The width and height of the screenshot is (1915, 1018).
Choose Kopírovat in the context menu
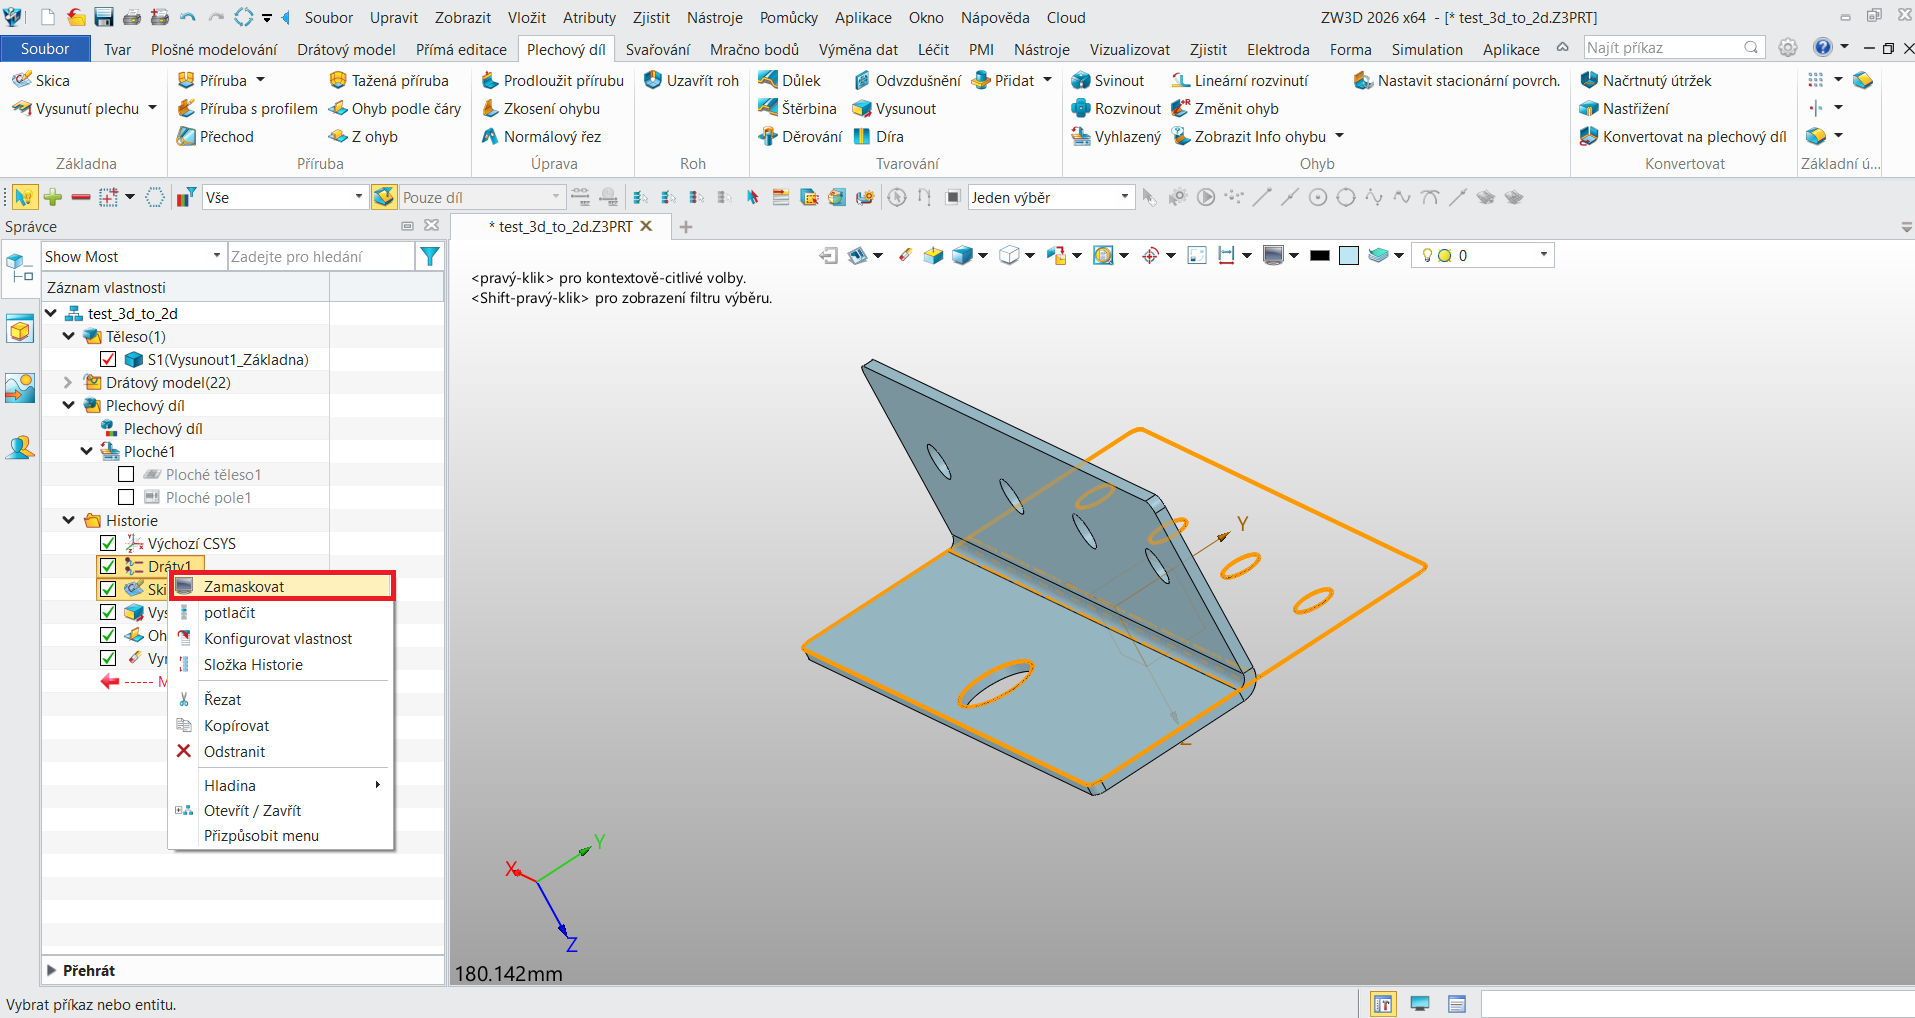pos(281,725)
